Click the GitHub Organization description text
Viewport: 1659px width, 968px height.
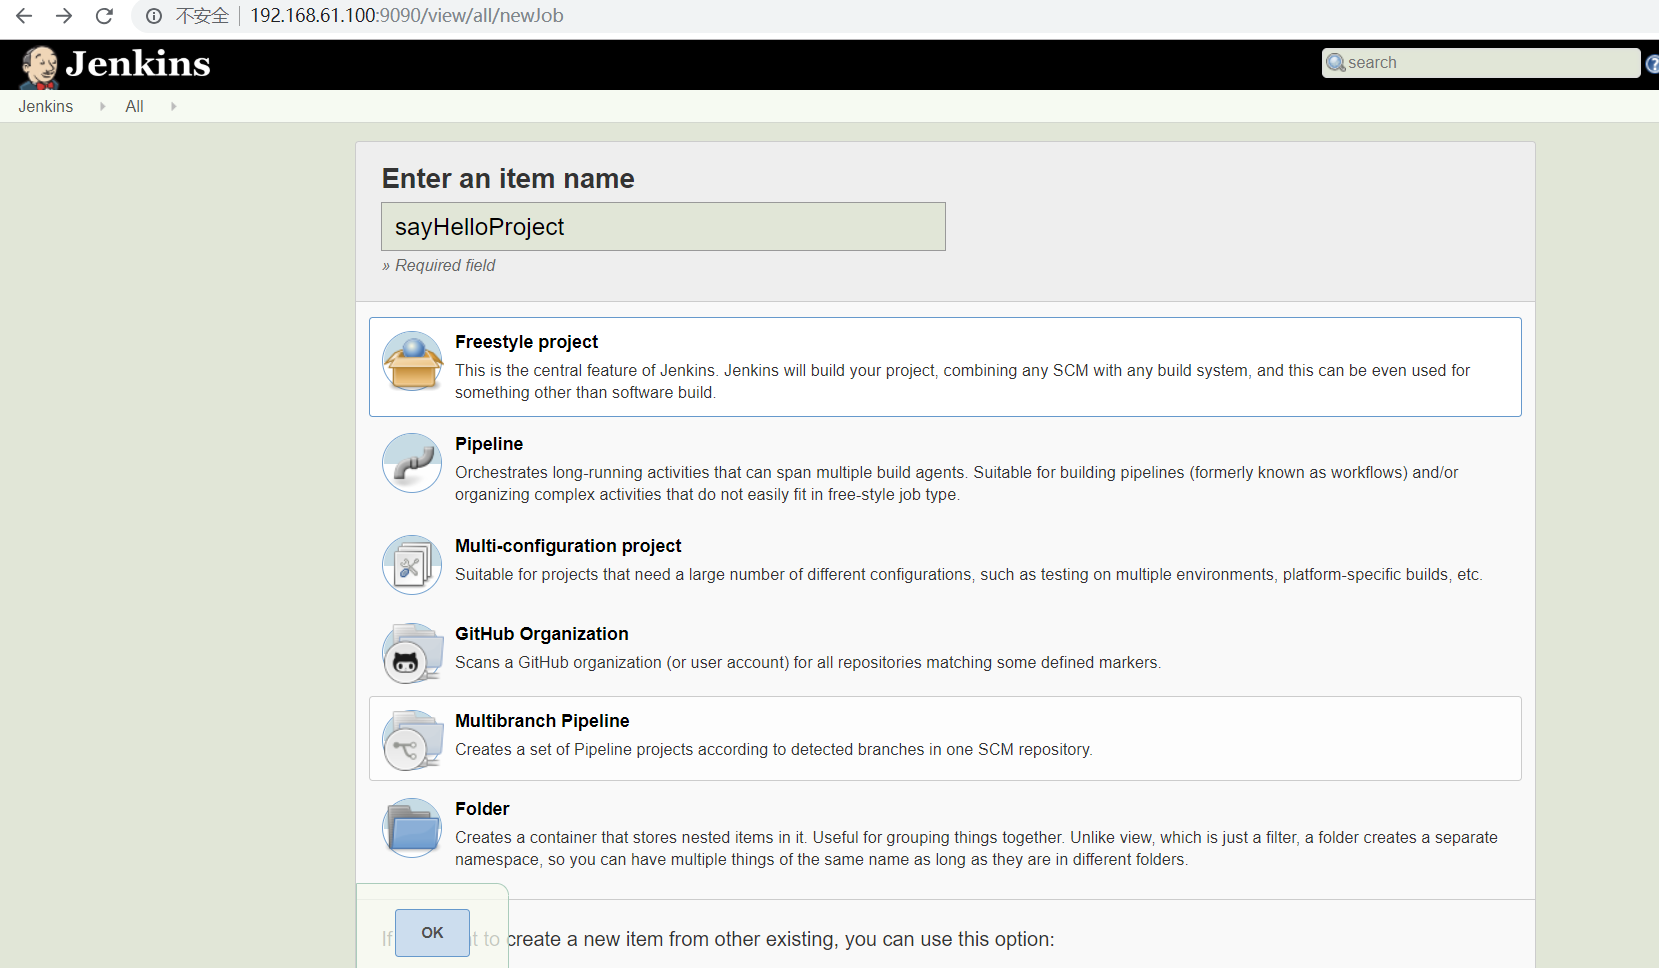(808, 662)
